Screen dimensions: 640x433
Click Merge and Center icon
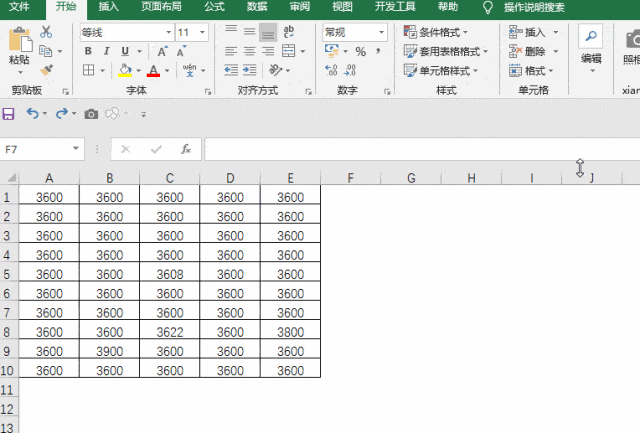click(x=289, y=51)
